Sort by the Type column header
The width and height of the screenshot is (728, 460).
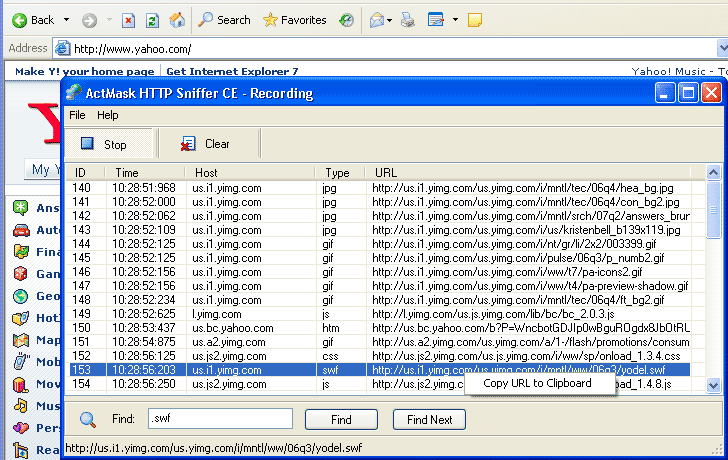pos(340,173)
